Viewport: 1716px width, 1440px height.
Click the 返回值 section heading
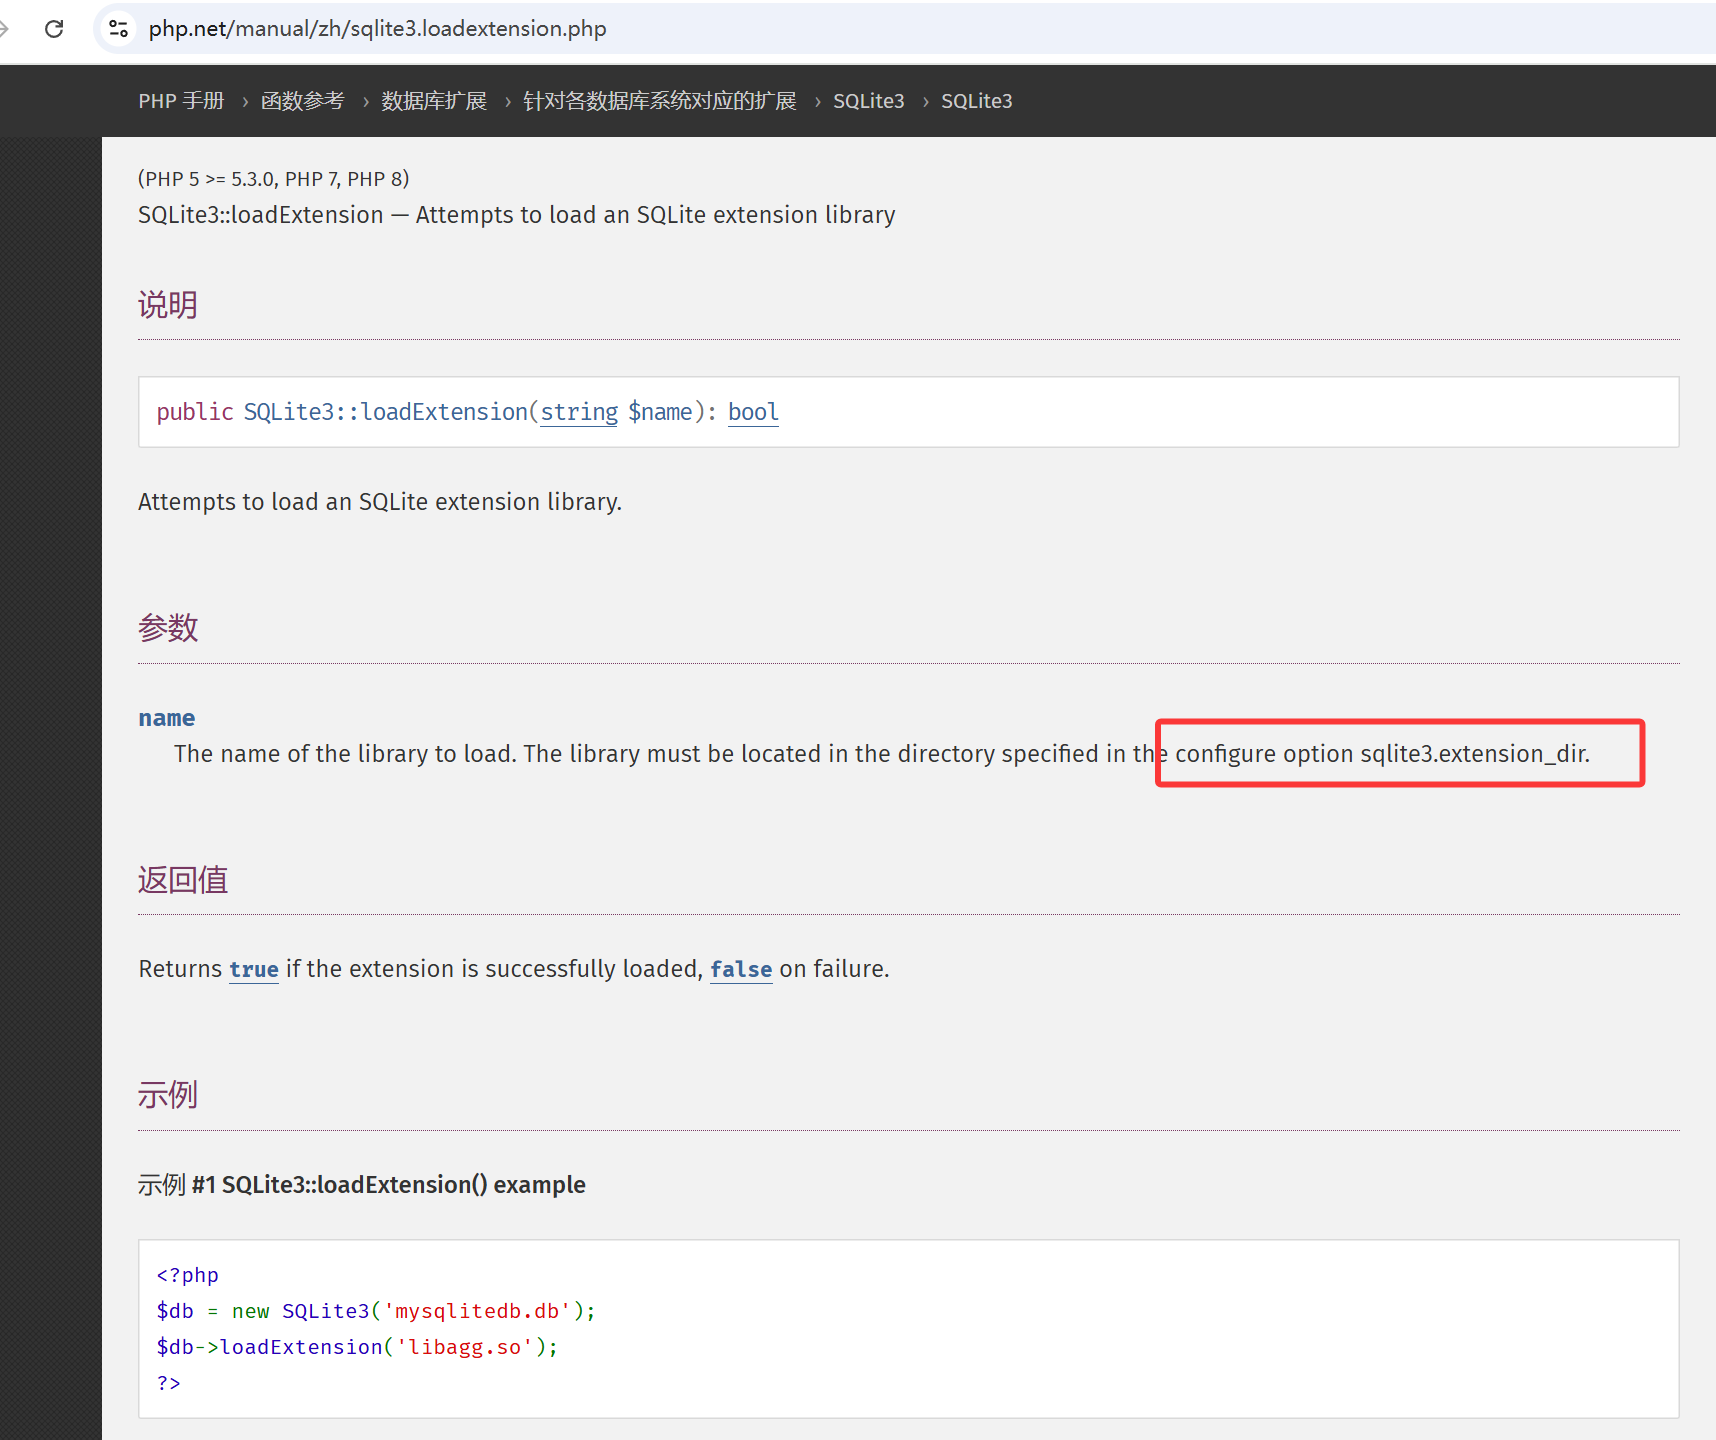click(183, 880)
